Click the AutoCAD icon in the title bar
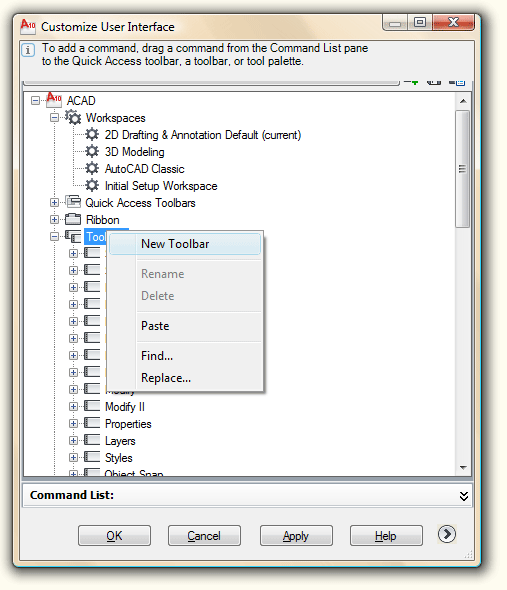507x590 pixels. pos(28,26)
